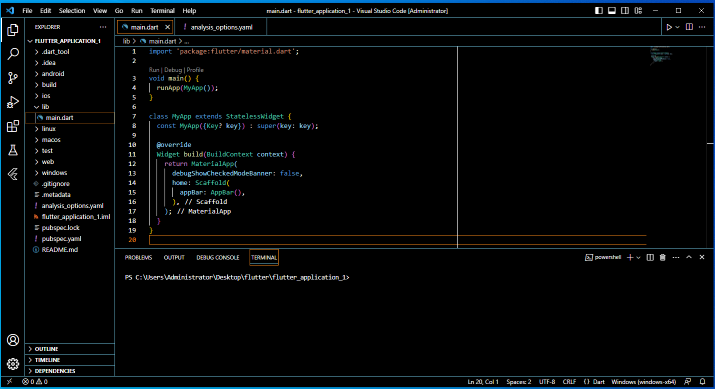Click Ln 20, Col 1 cursor position
The image size is (715, 389).
(x=483, y=382)
